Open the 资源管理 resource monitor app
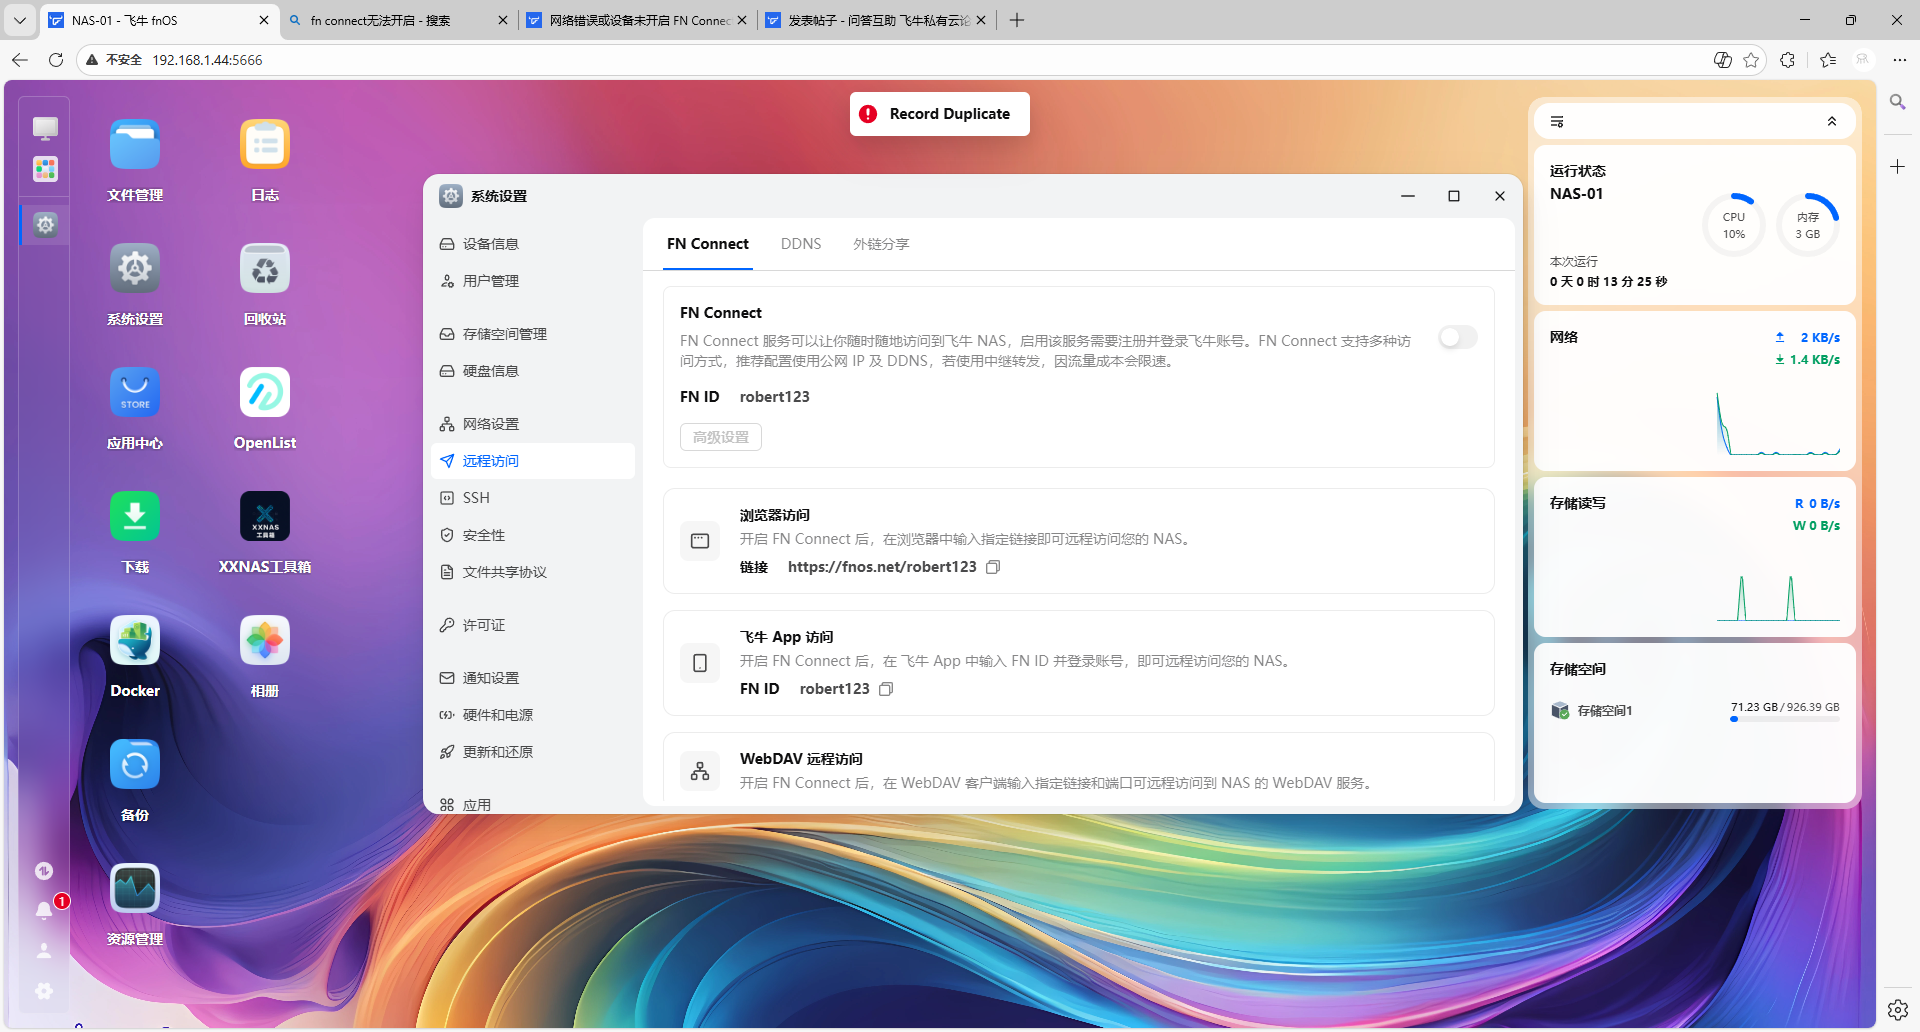The width and height of the screenshot is (1920, 1032). (x=135, y=889)
